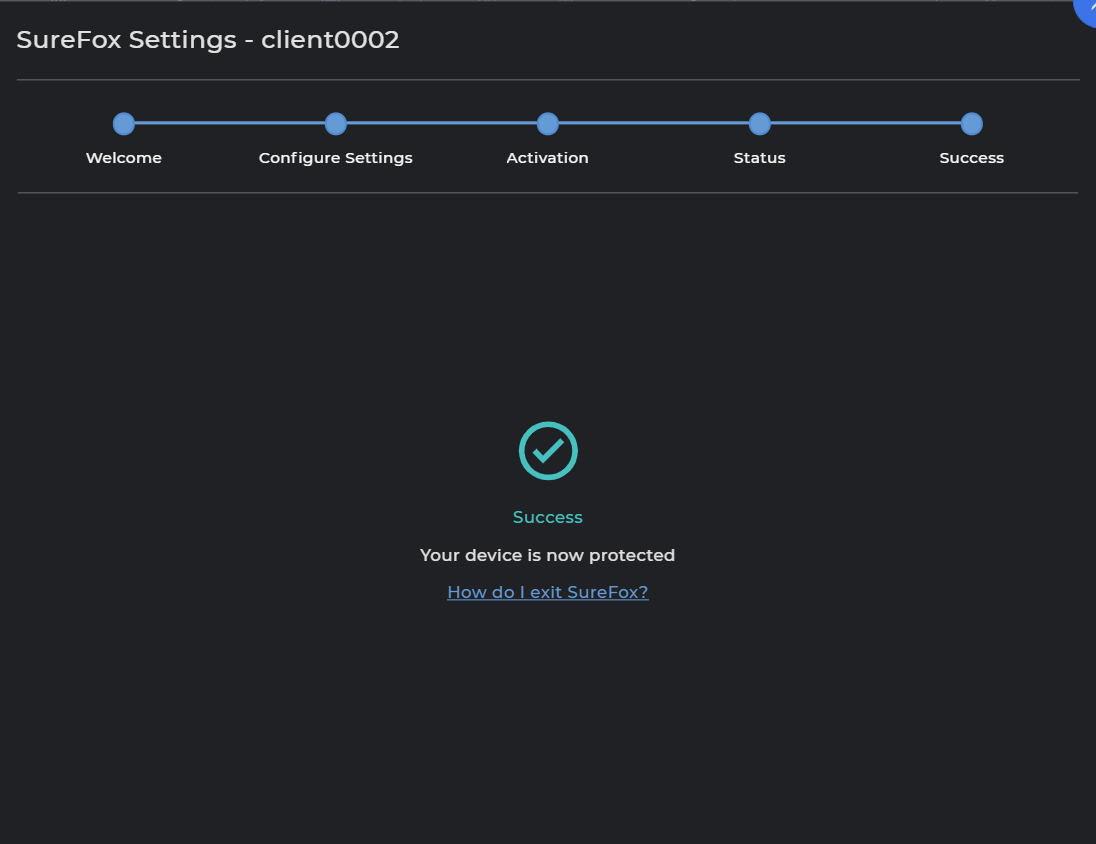Click the 'Your device is now protected' message
This screenshot has width=1096, height=844.
click(548, 555)
